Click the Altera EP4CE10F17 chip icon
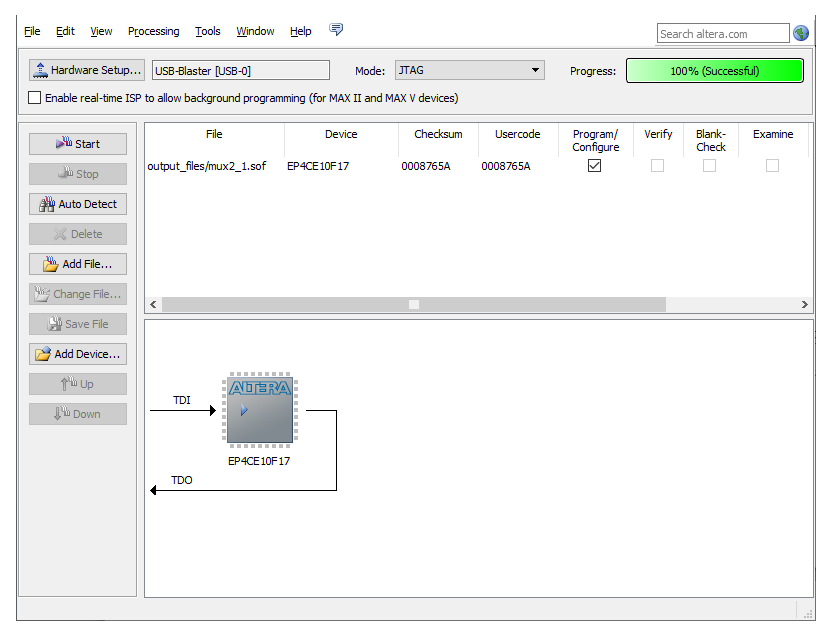 pos(259,410)
